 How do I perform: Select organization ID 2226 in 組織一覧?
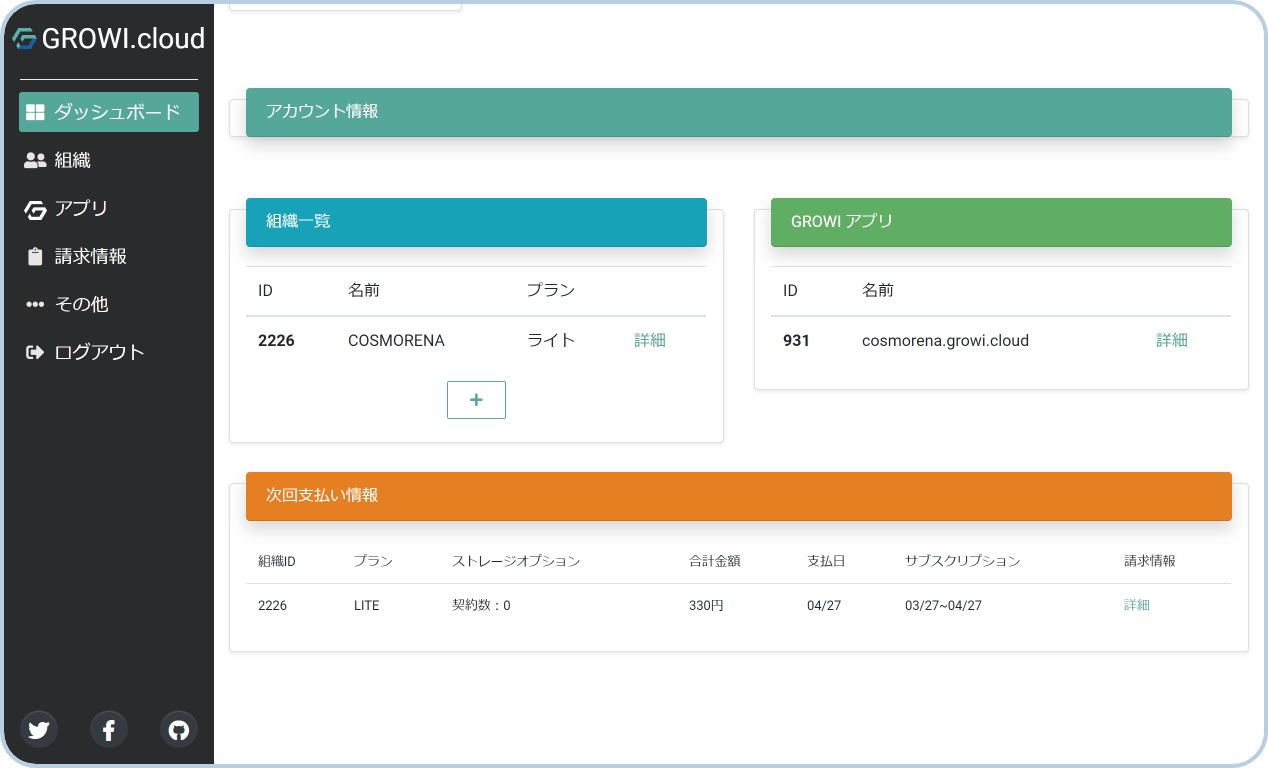click(x=276, y=340)
